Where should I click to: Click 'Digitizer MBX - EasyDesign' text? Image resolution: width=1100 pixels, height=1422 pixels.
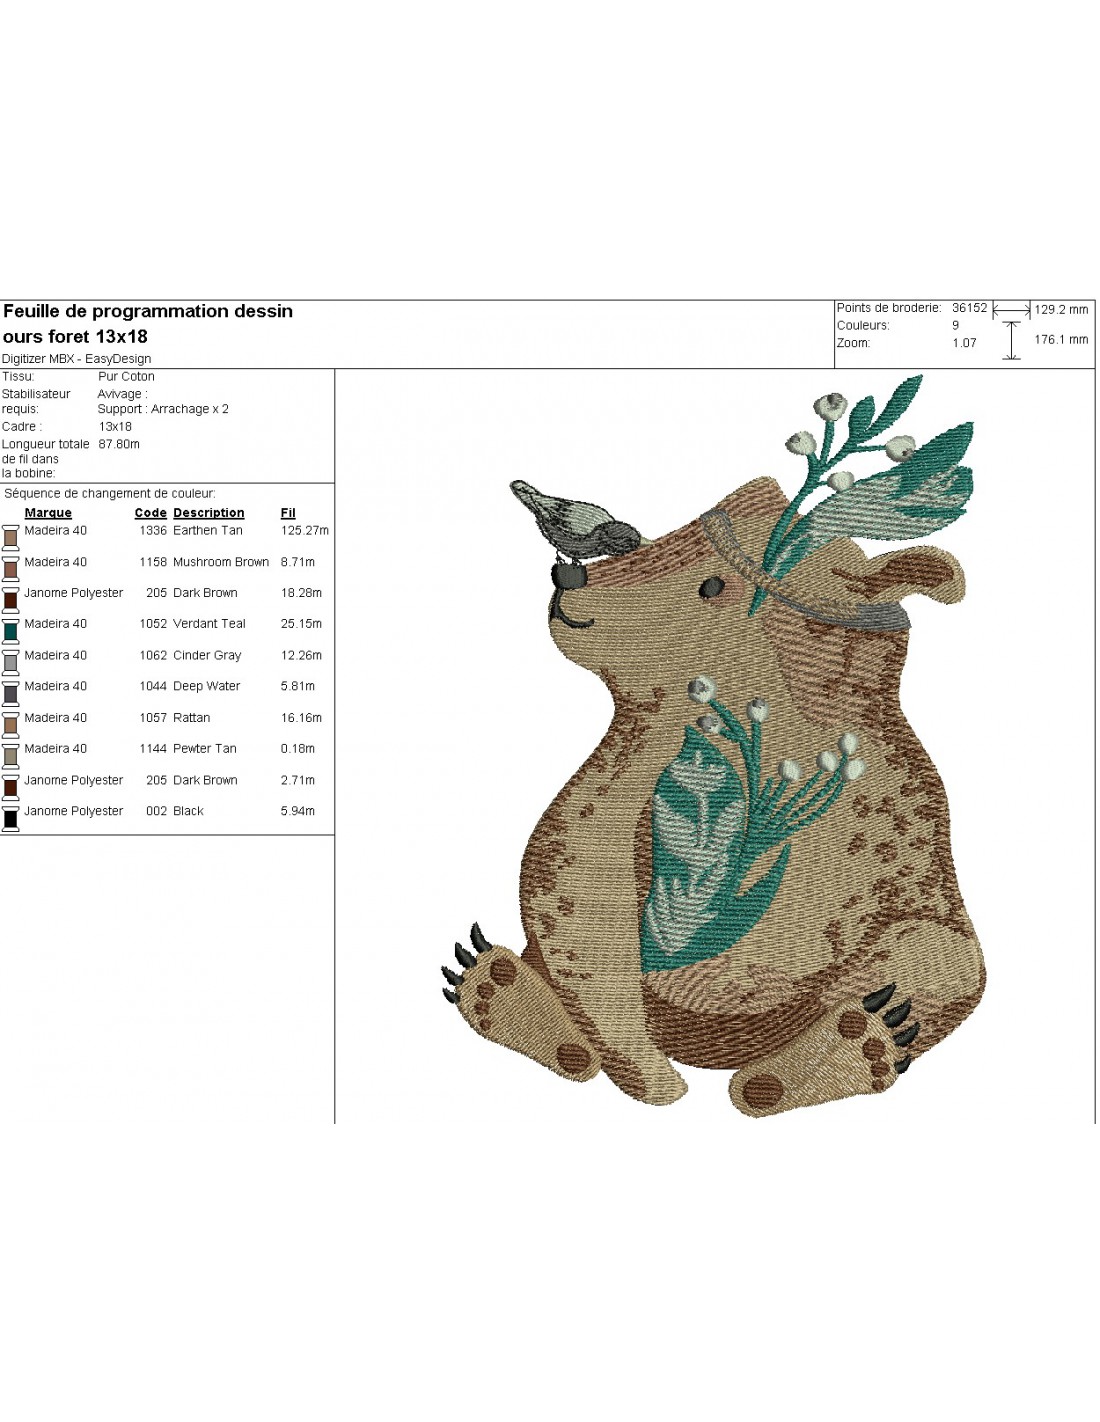77,359
